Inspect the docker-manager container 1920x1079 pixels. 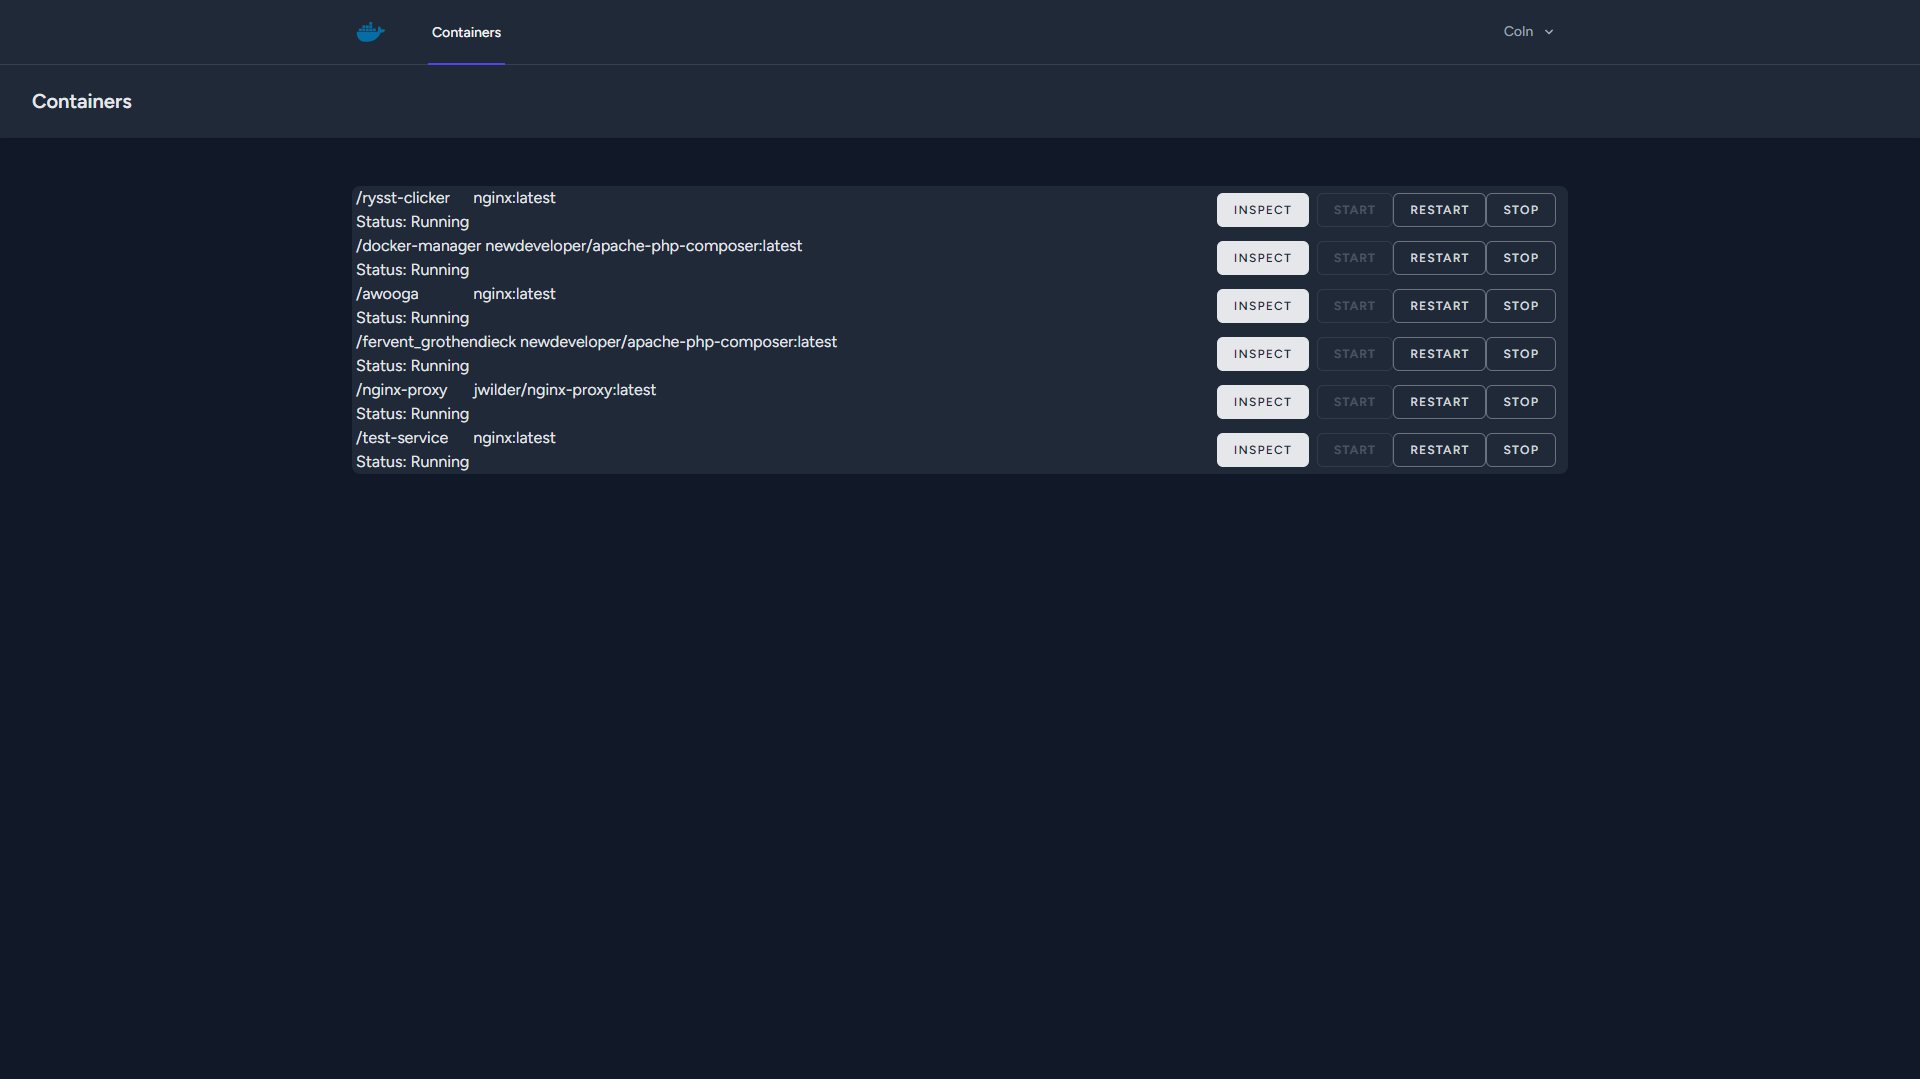pos(1262,258)
